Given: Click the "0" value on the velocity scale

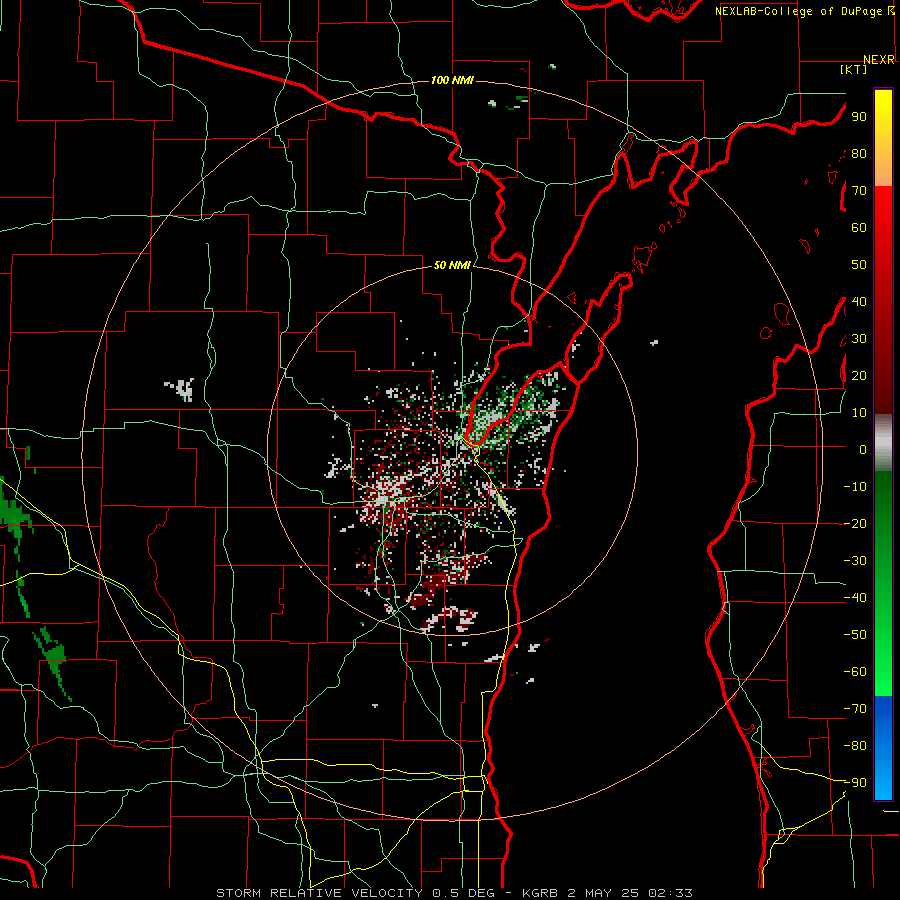Looking at the screenshot, I should coord(863,449).
